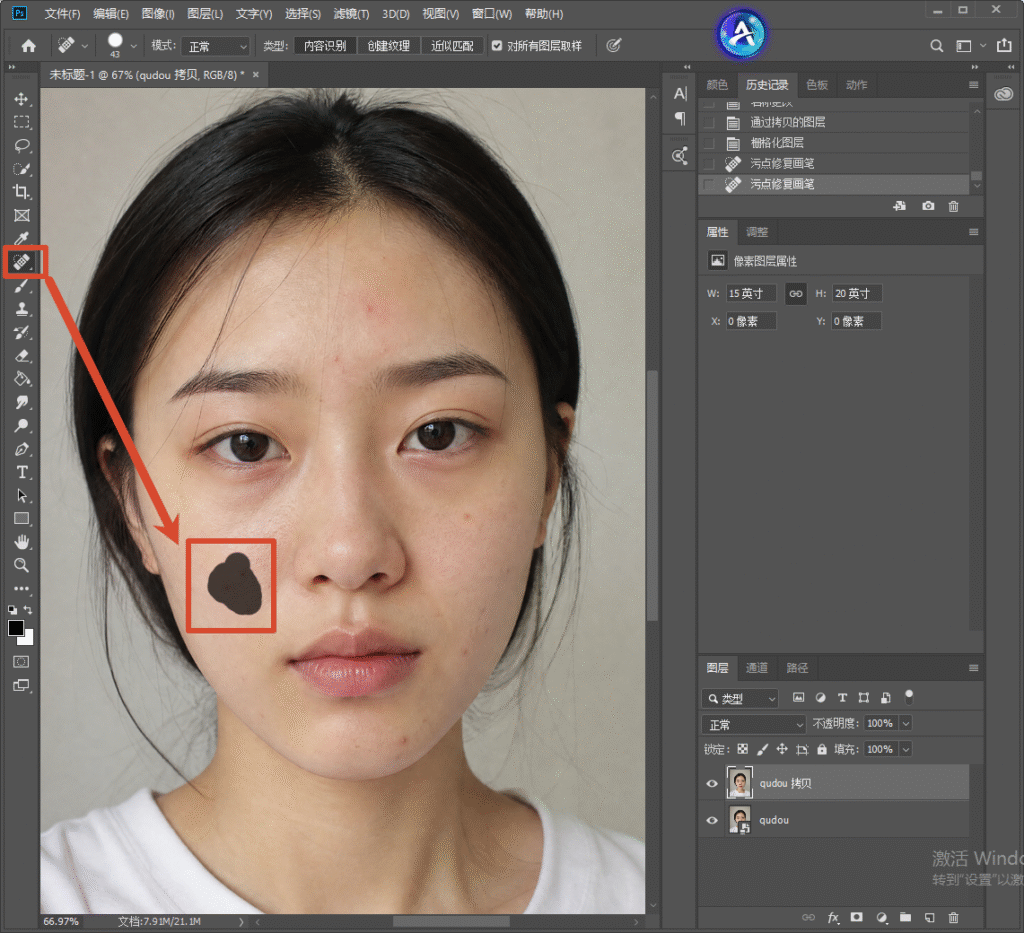Select the Dodge tool
The width and height of the screenshot is (1024, 933).
coord(22,426)
